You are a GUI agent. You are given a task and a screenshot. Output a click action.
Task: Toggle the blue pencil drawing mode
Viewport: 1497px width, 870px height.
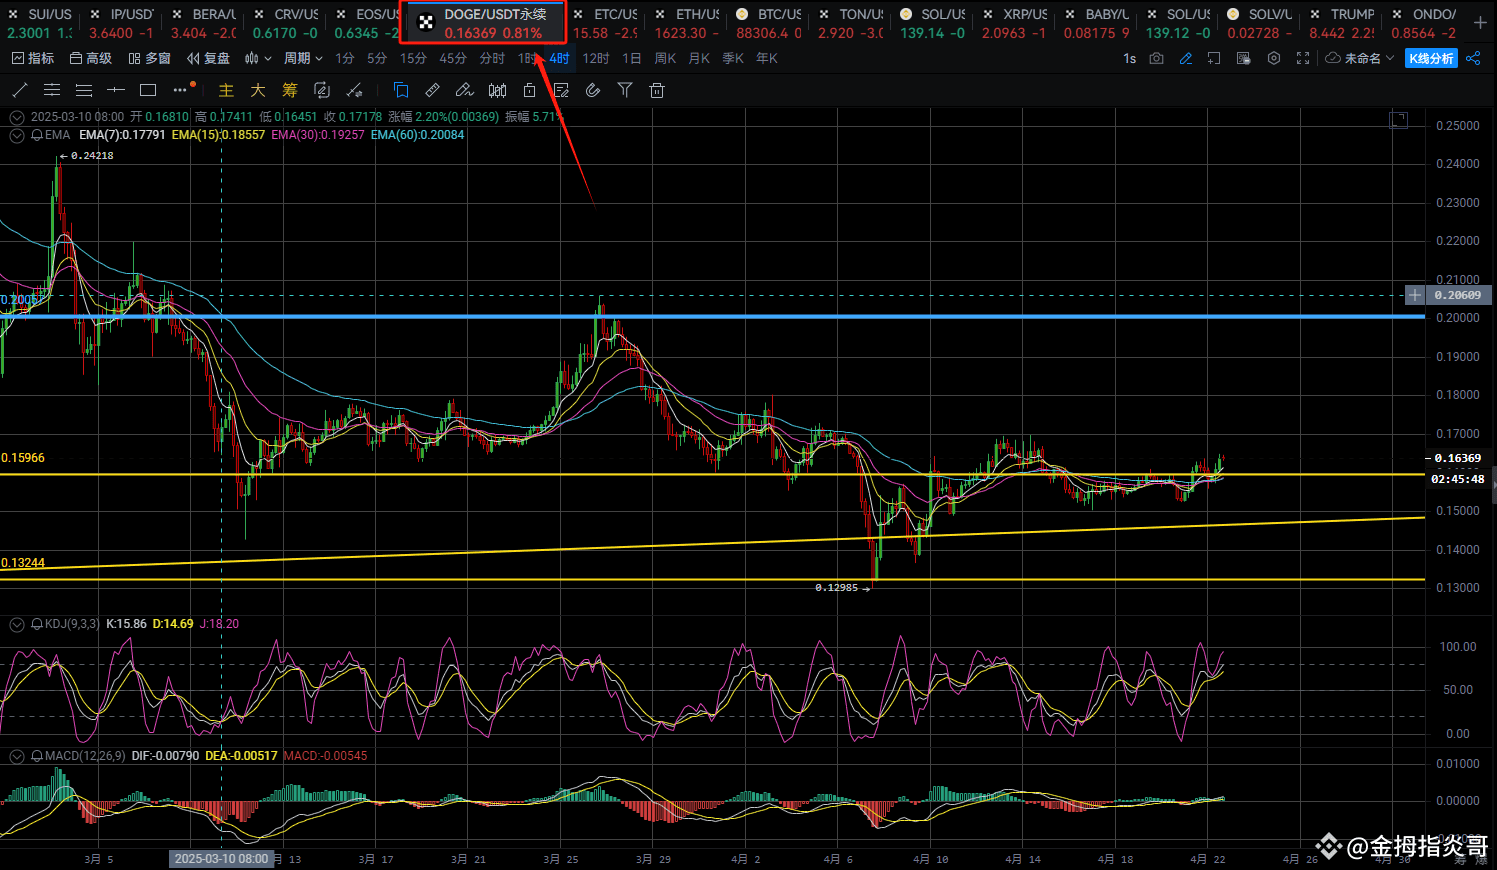1185,58
